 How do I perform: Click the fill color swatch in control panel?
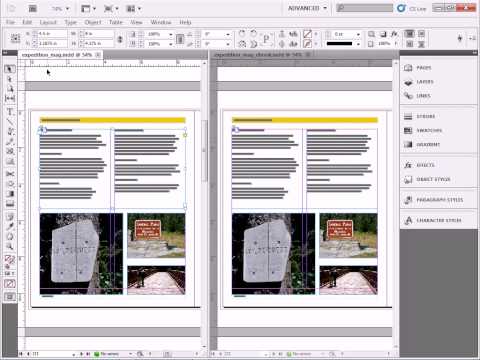coord(307,34)
